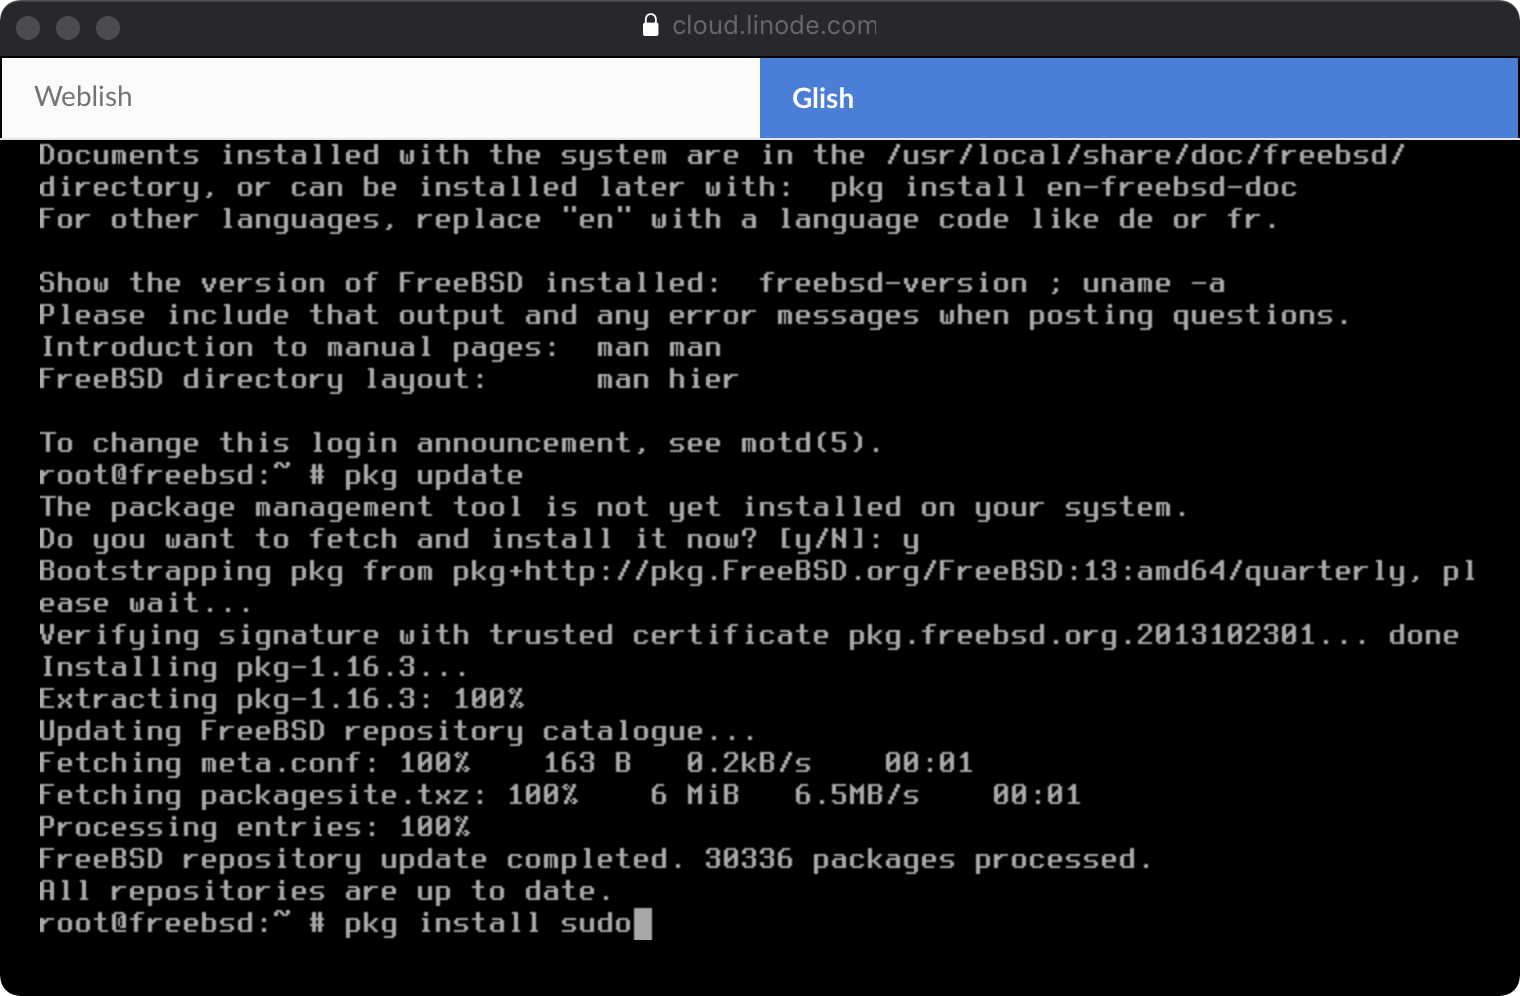Click the '30336 packages processed' text

point(927,859)
